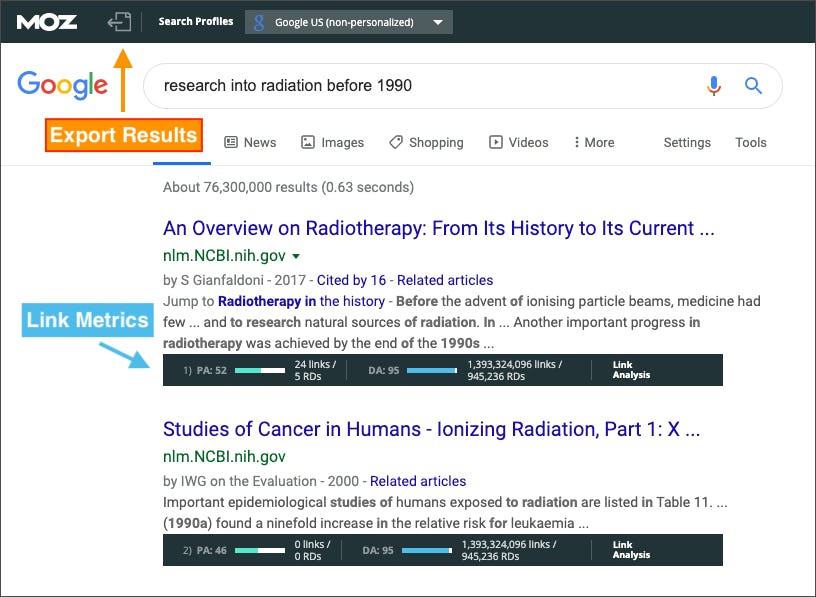This screenshot has width=816, height=597.
Task: Click the Google logo
Action: point(62,85)
